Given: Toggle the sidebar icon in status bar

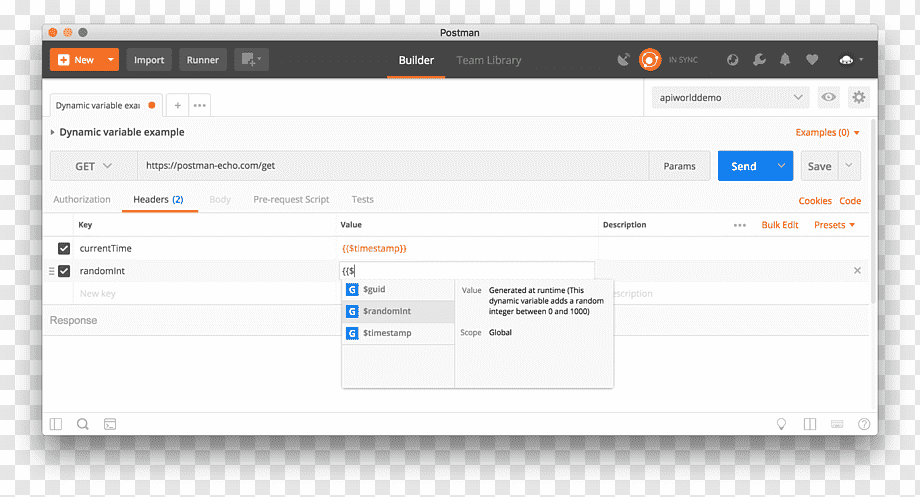Looking at the screenshot, I should pyautogui.click(x=56, y=424).
